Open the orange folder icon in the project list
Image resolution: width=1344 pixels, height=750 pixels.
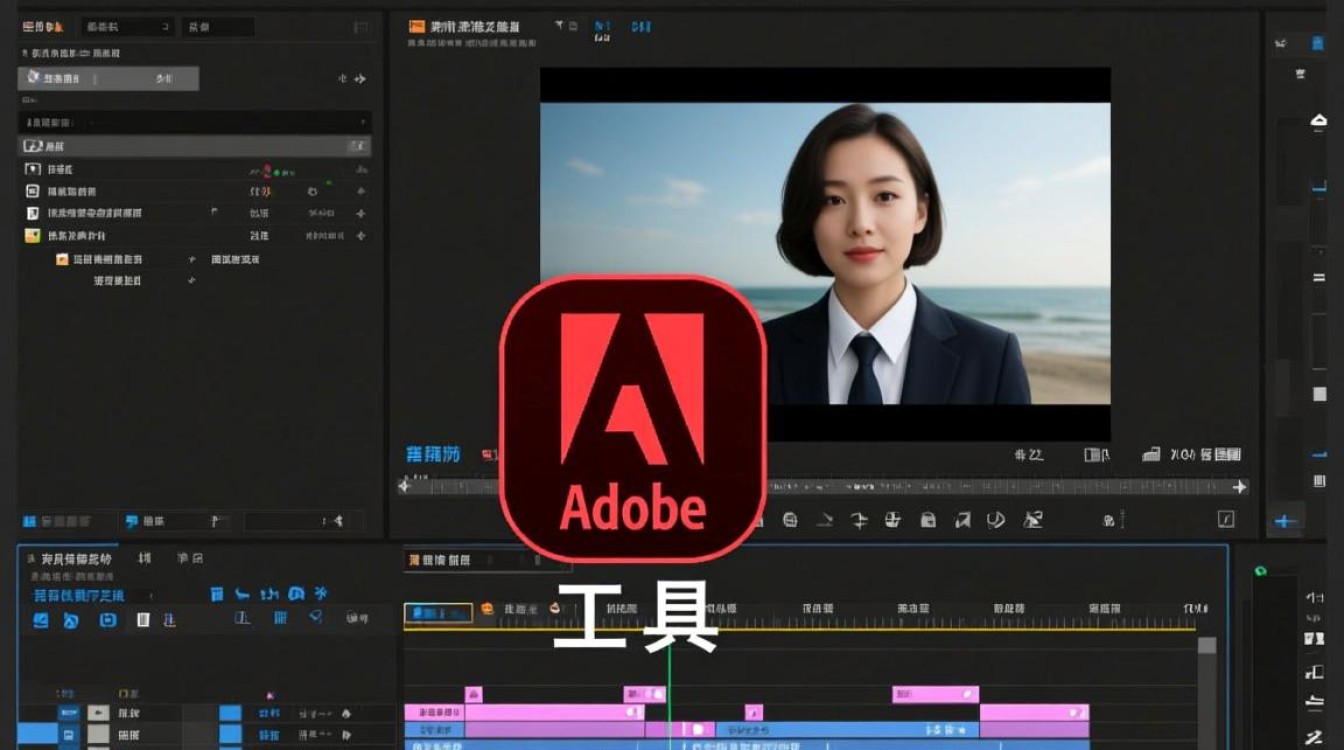tap(62, 259)
